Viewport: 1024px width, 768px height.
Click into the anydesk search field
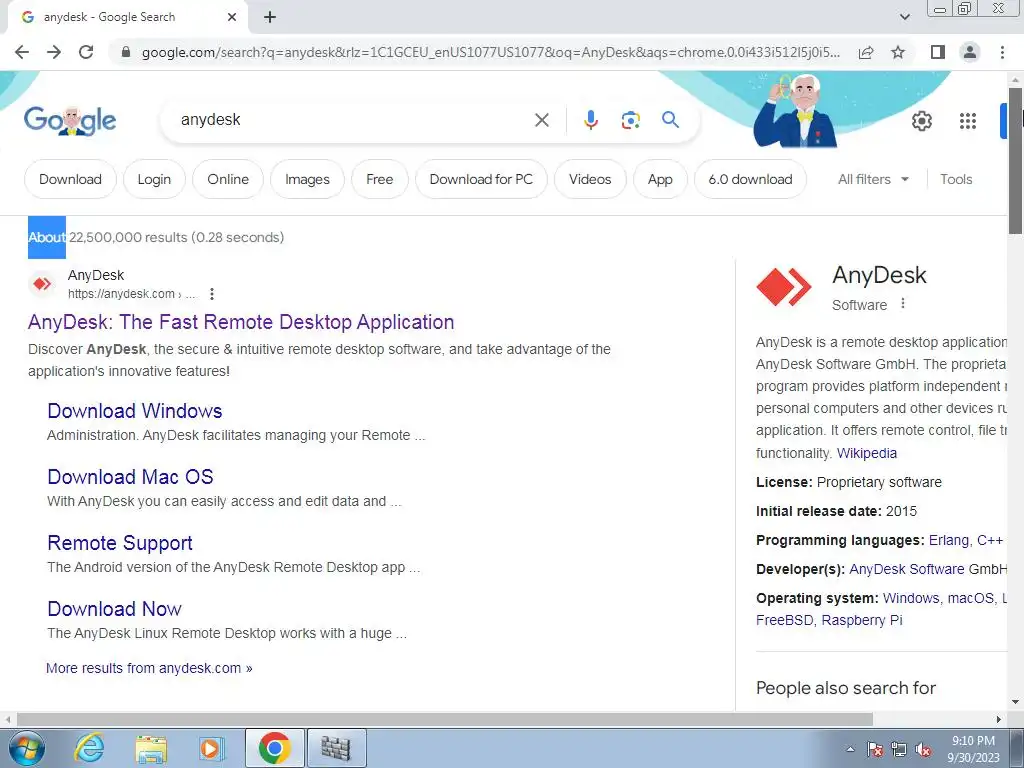[353, 120]
